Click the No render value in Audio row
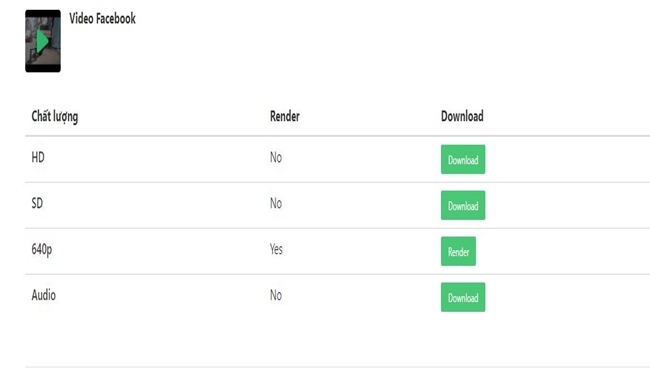Screen dimensions: 650x390 coord(276,296)
